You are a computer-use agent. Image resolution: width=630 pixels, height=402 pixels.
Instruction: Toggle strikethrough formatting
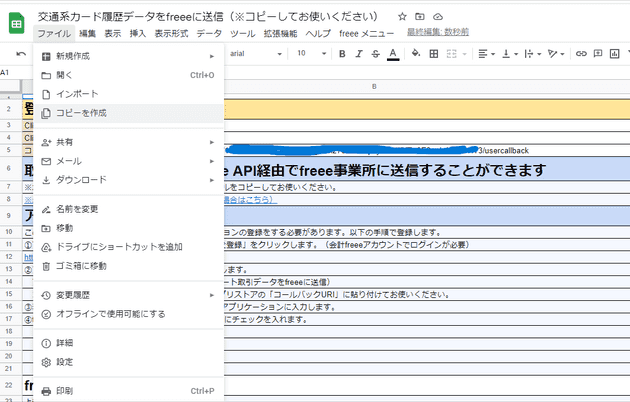375,54
